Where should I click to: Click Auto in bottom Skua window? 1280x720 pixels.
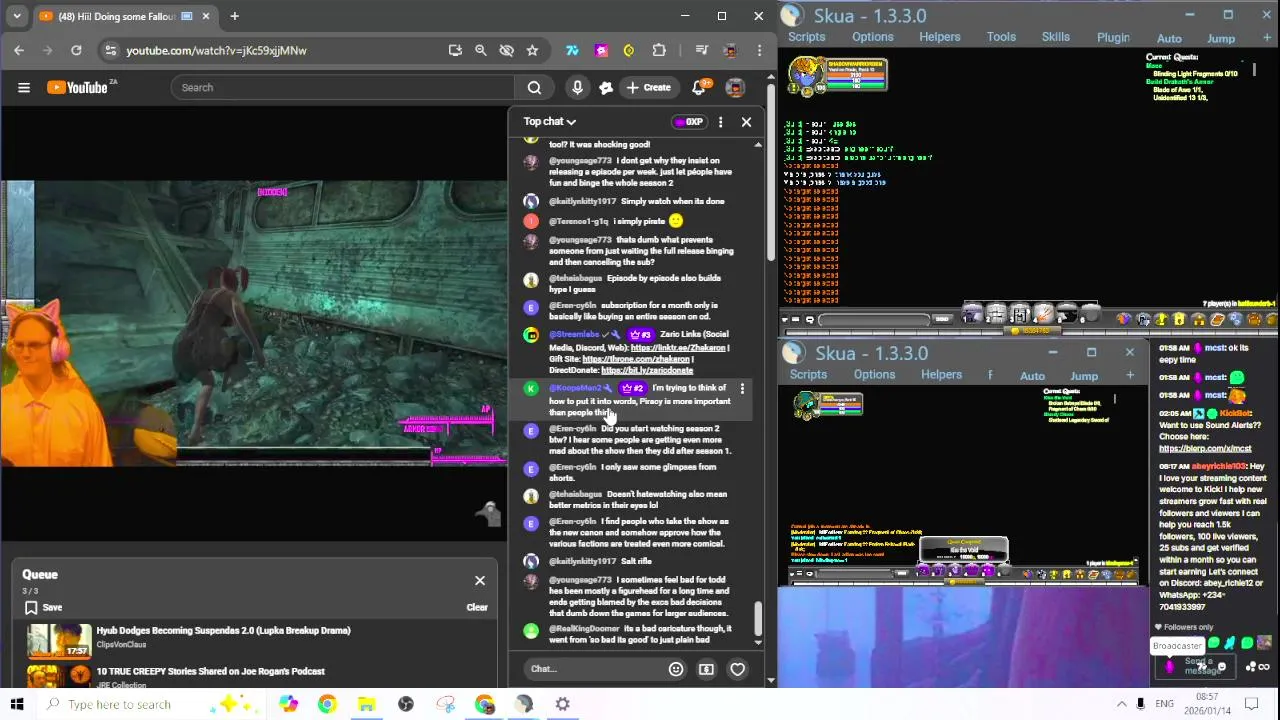(1032, 376)
